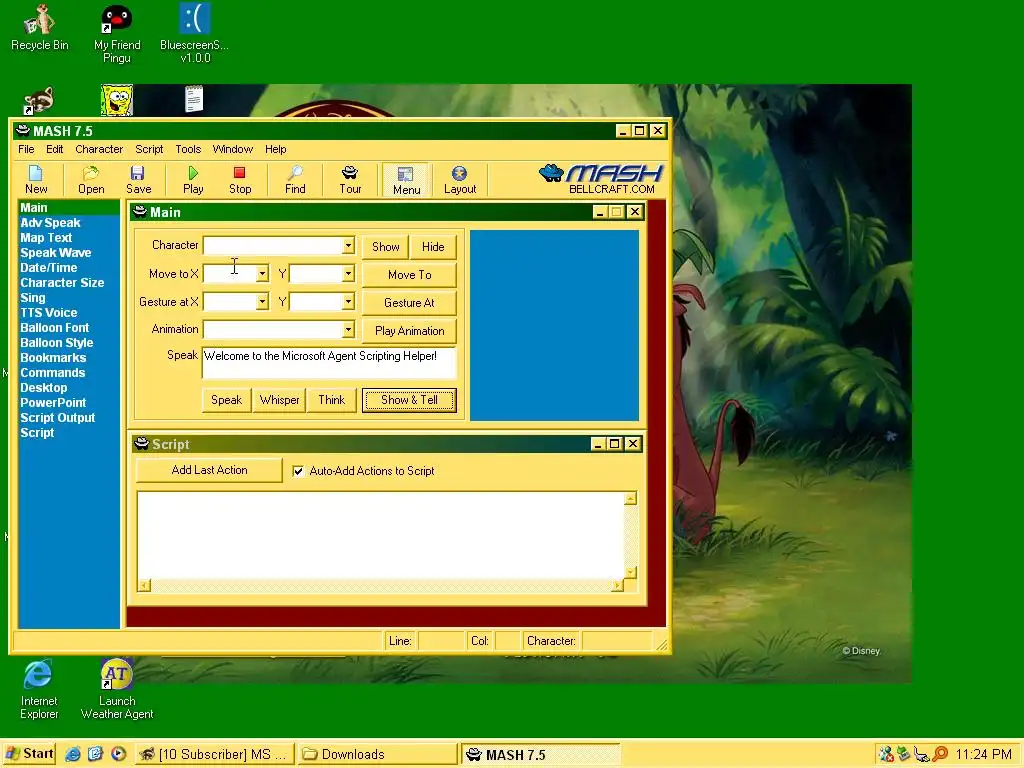This screenshot has width=1024, height=768.
Task: Run the script with the Play icon
Action: (x=193, y=180)
